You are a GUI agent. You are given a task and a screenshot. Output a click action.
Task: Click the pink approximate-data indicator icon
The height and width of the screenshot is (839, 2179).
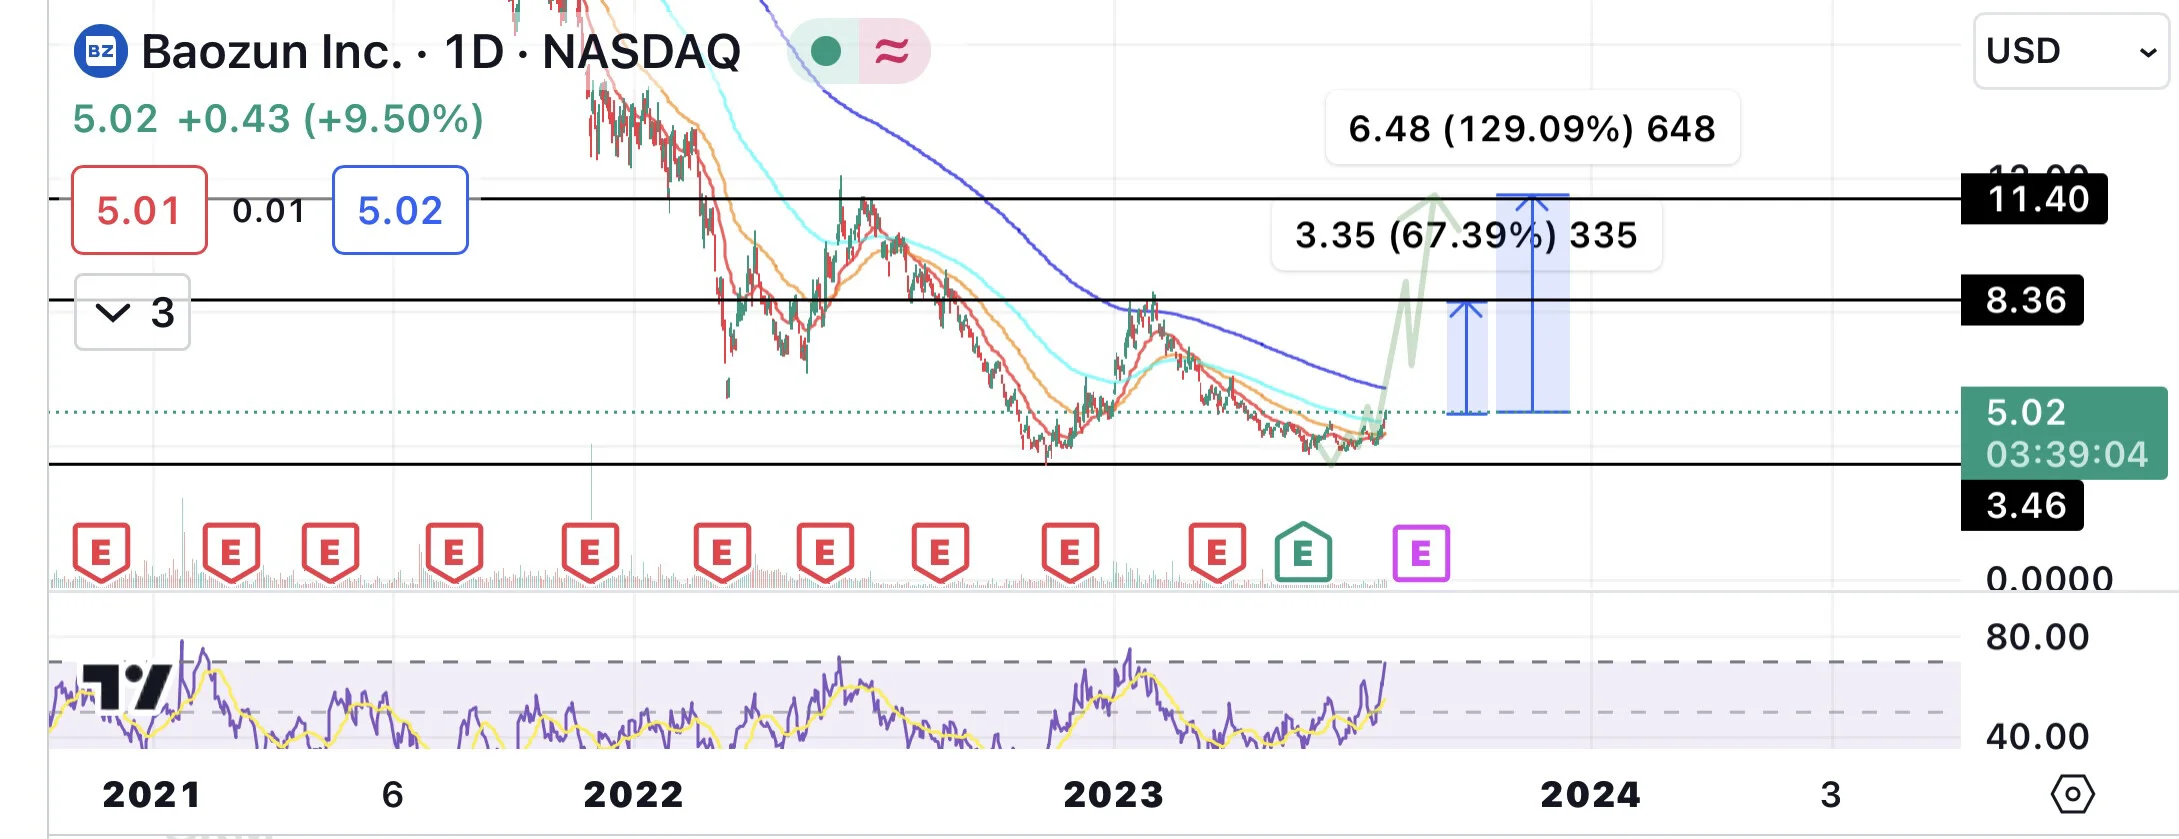tap(892, 51)
